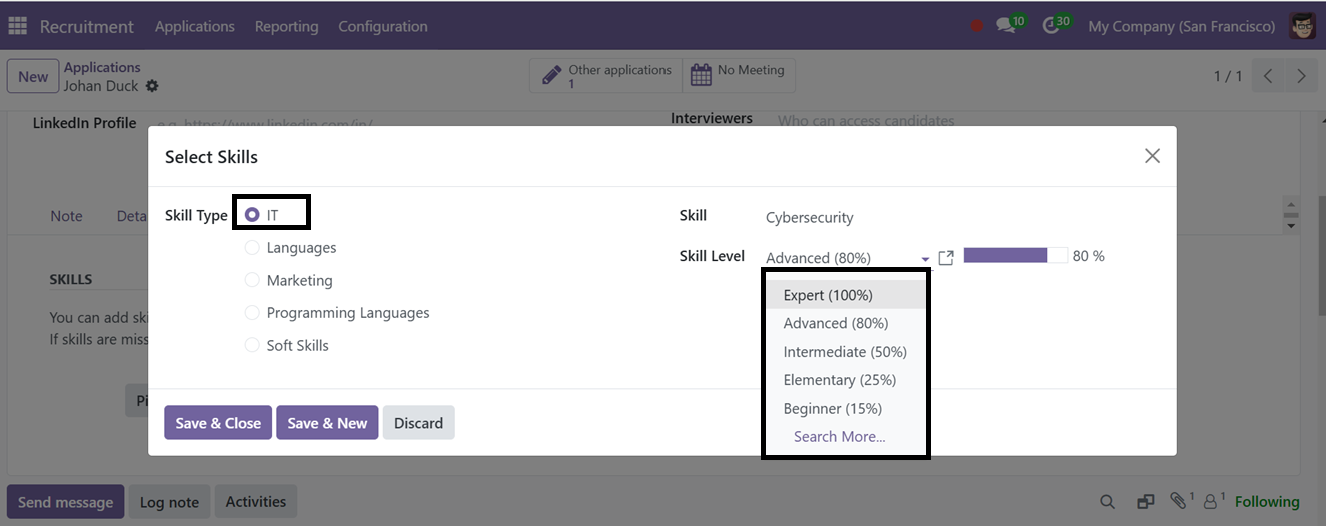This screenshot has height=526, width=1326.
Task: Open the Applications menu
Action: (x=194, y=26)
